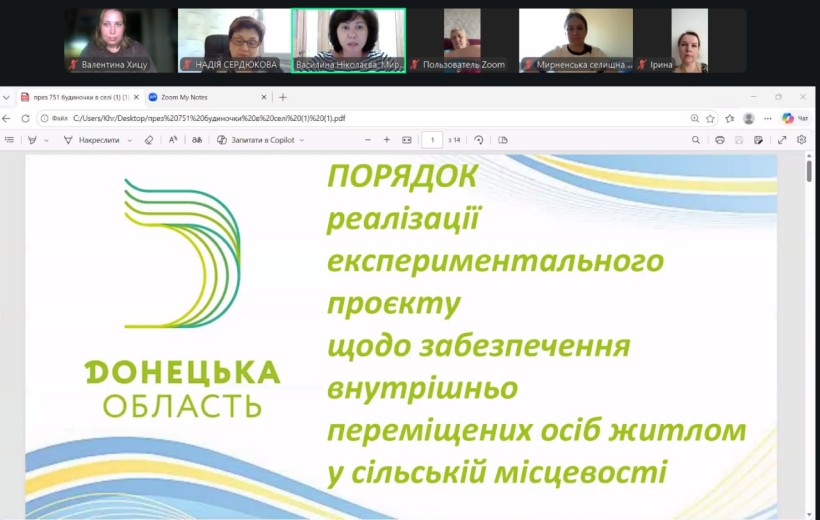The height and width of the screenshot is (520, 820).
Task: Click the 'з 14' page count label
Action: click(454, 140)
